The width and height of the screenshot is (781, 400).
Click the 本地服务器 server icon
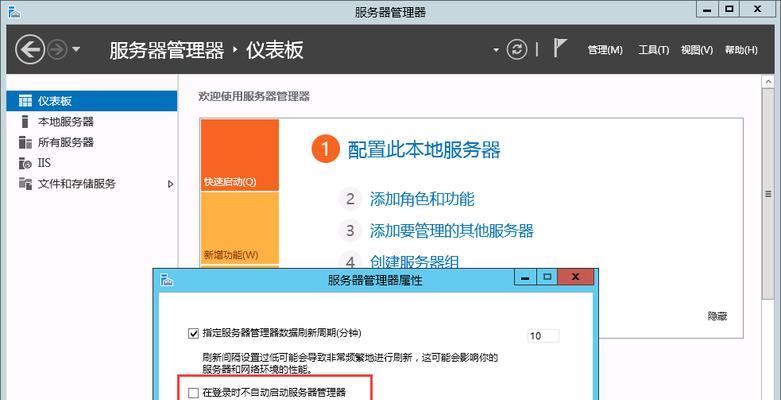click(25, 122)
